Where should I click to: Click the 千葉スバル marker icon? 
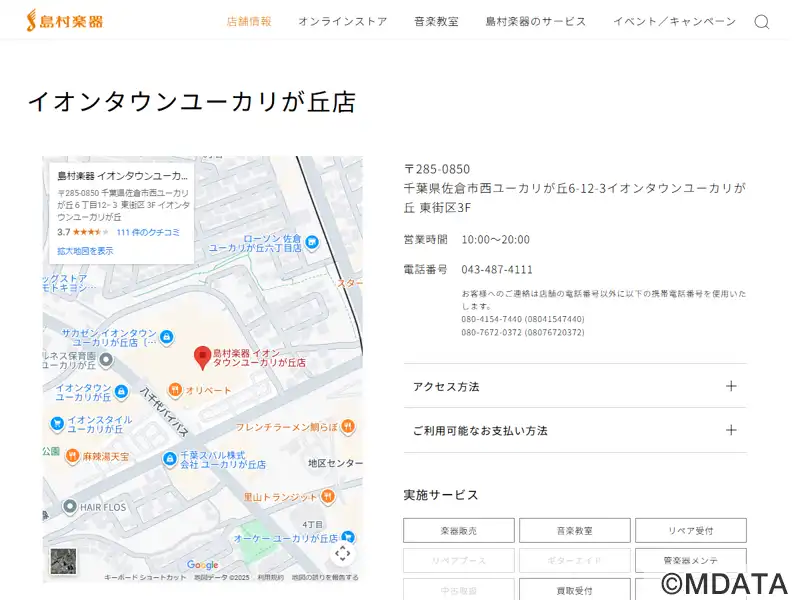169,459
